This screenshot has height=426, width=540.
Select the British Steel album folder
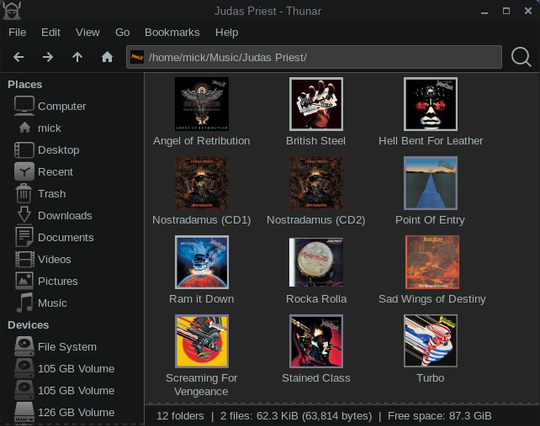(x=316, y=112)
